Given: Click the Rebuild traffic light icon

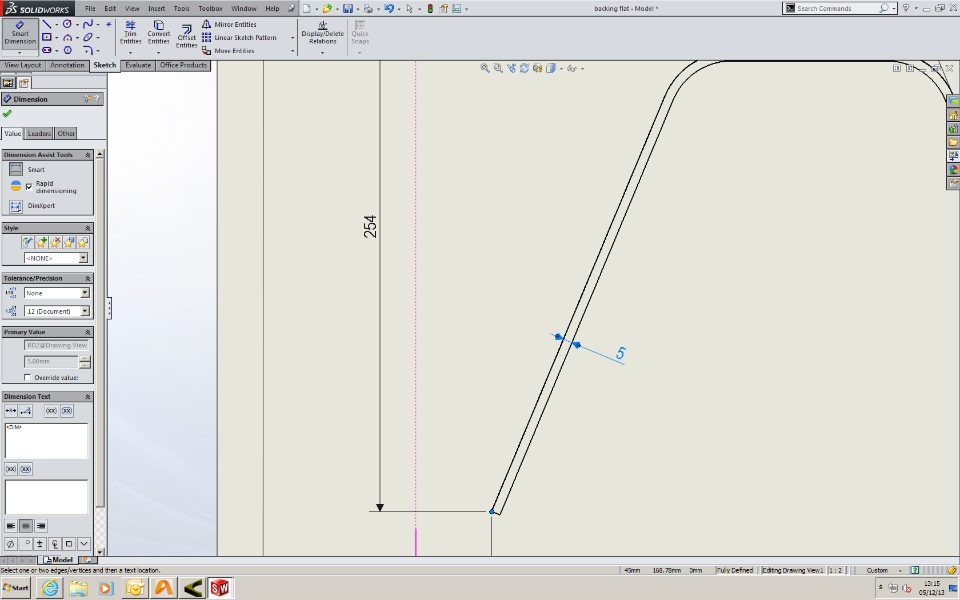Looking at the screenshot, I should coord(430,9).
